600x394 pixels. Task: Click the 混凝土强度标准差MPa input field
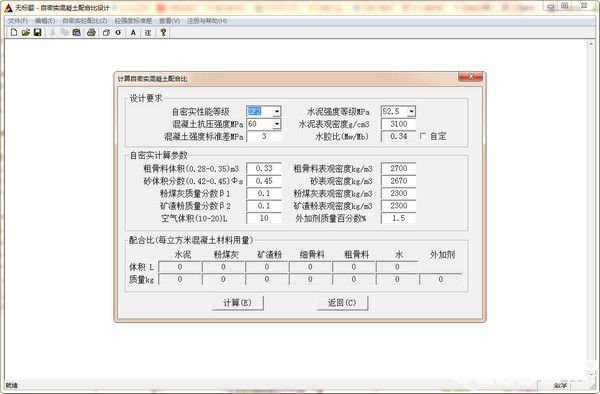(x=264, y=136)
